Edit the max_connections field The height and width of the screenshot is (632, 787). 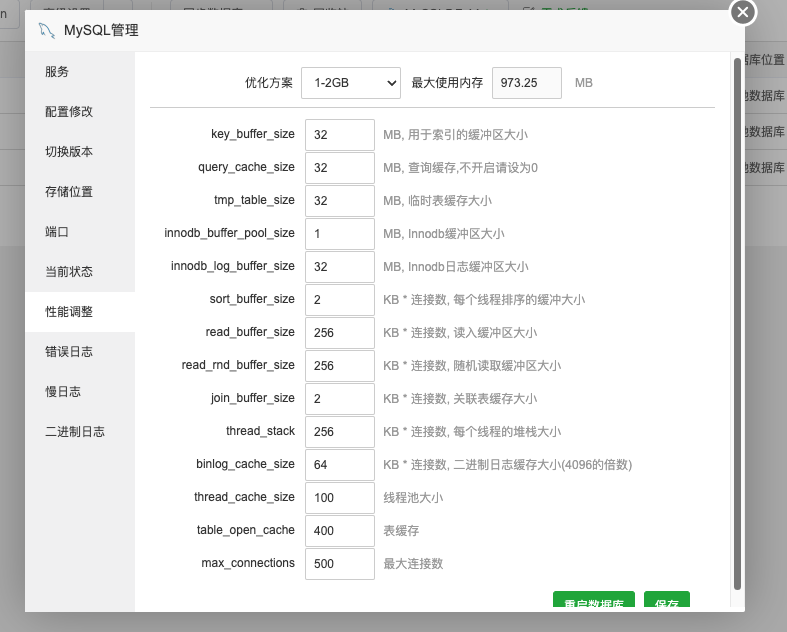coord(340,564)
